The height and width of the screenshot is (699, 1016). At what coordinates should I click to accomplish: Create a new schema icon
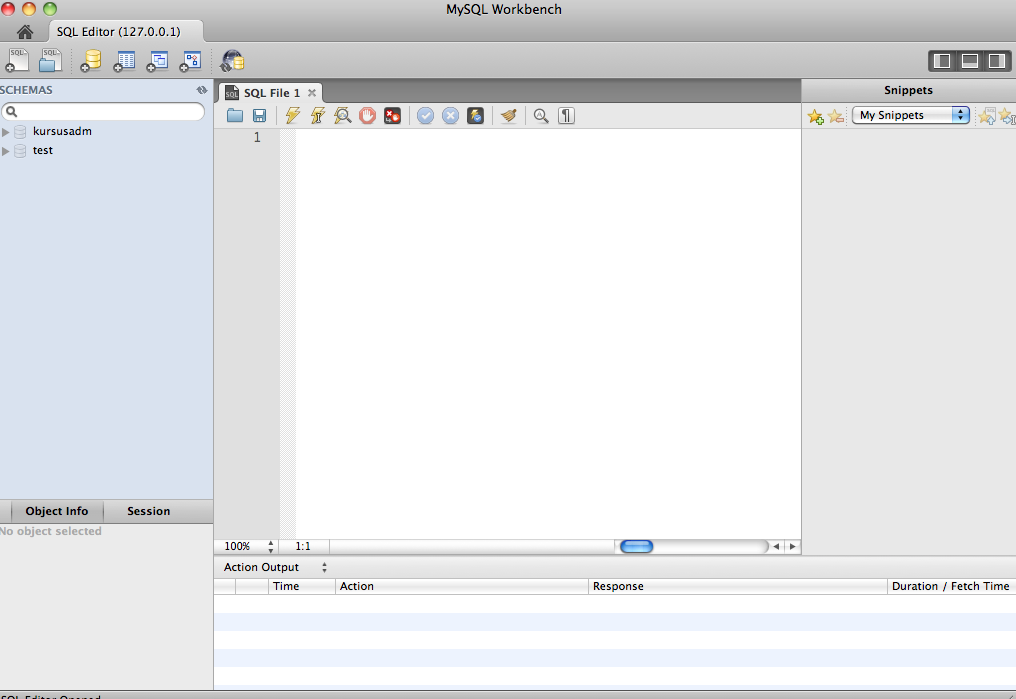pyautogui.click(x=91, y=61)
